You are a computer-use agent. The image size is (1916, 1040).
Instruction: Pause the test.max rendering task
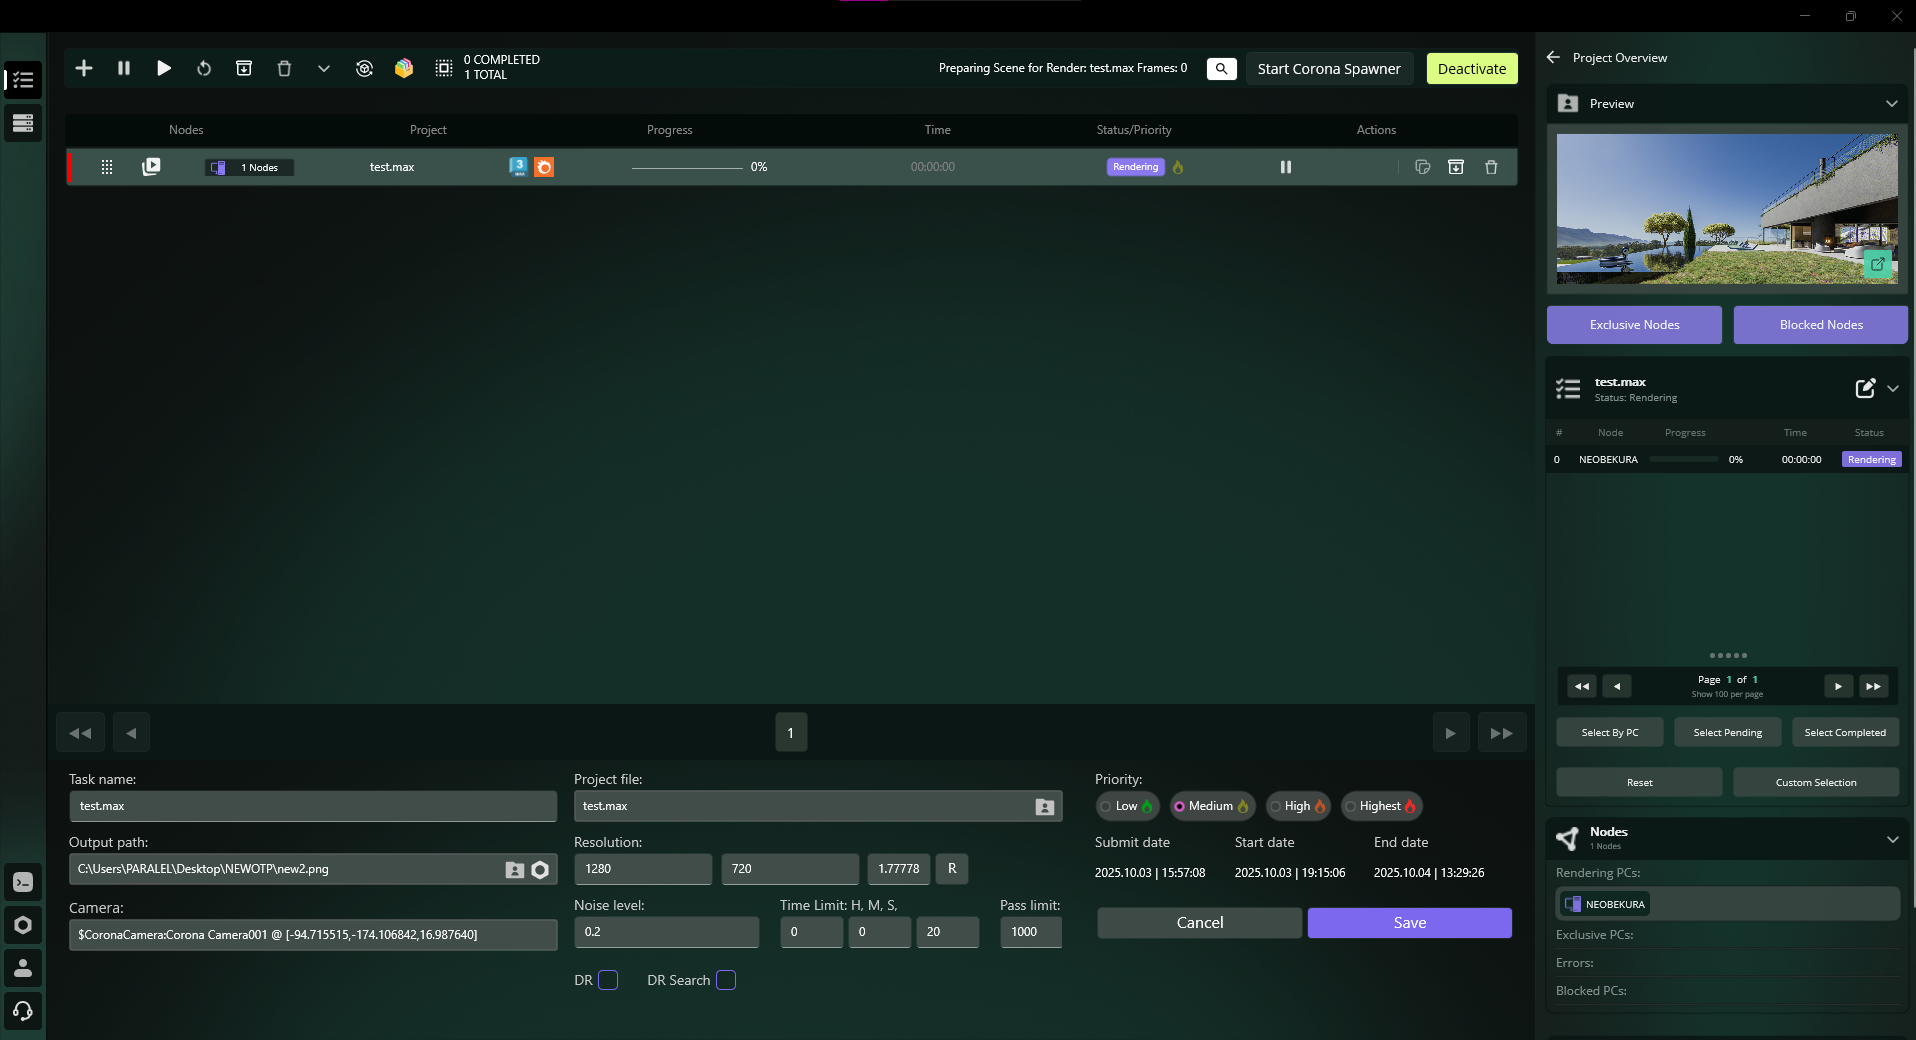click(x=1286, y=167)
